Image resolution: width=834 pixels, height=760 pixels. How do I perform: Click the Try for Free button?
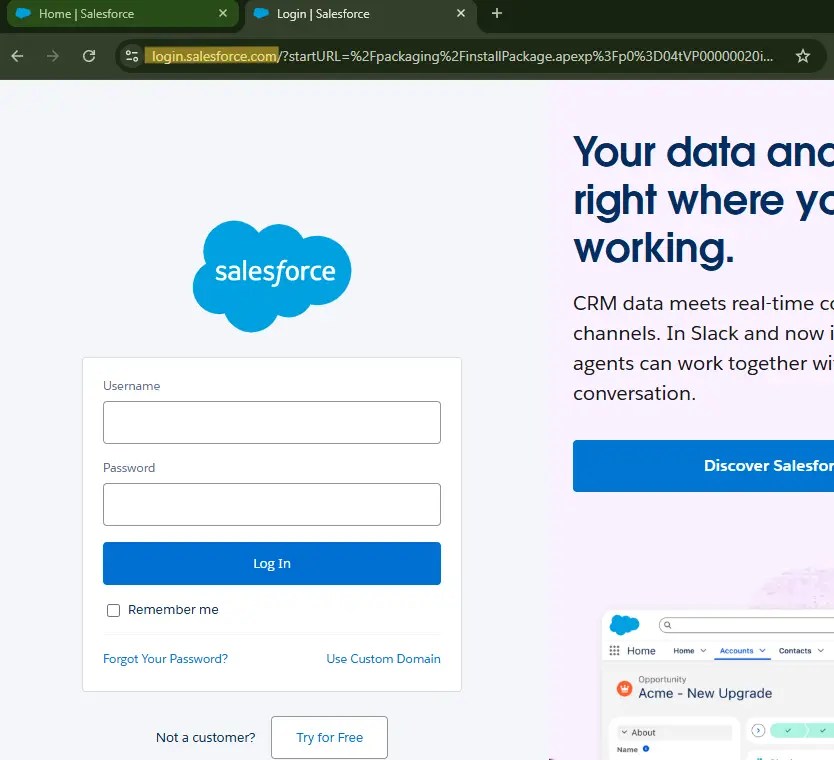329,737
